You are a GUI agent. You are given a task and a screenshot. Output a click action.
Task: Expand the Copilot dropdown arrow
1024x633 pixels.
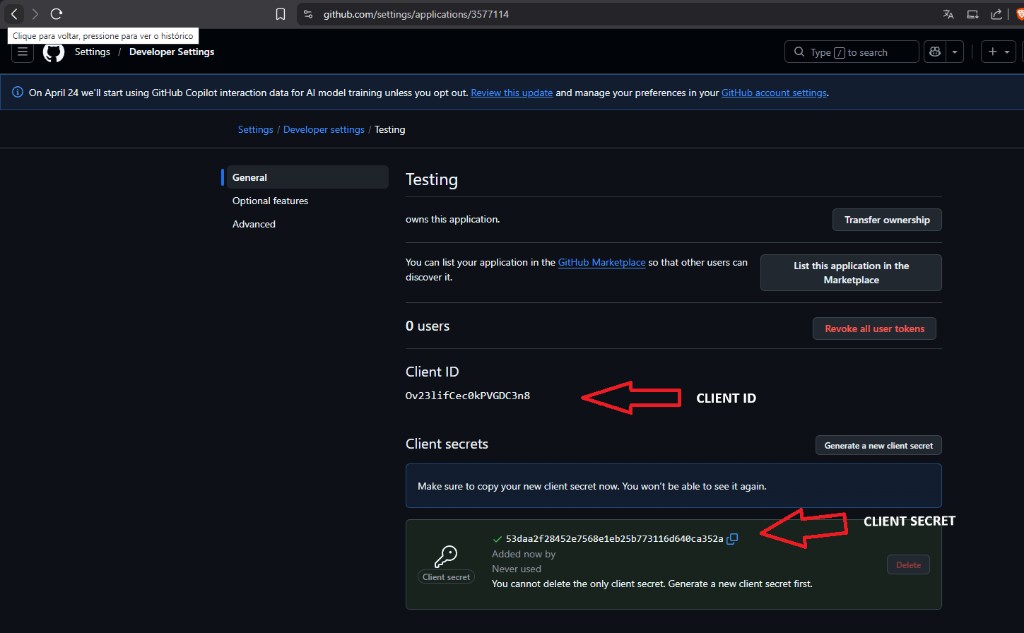(955, 52)
